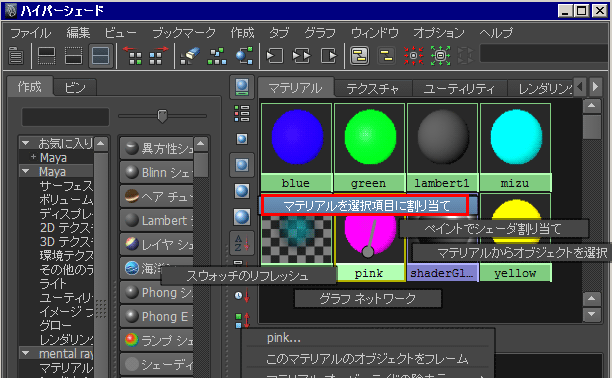
Task: Click the swatch size slider handle
Action: point(162,116)
